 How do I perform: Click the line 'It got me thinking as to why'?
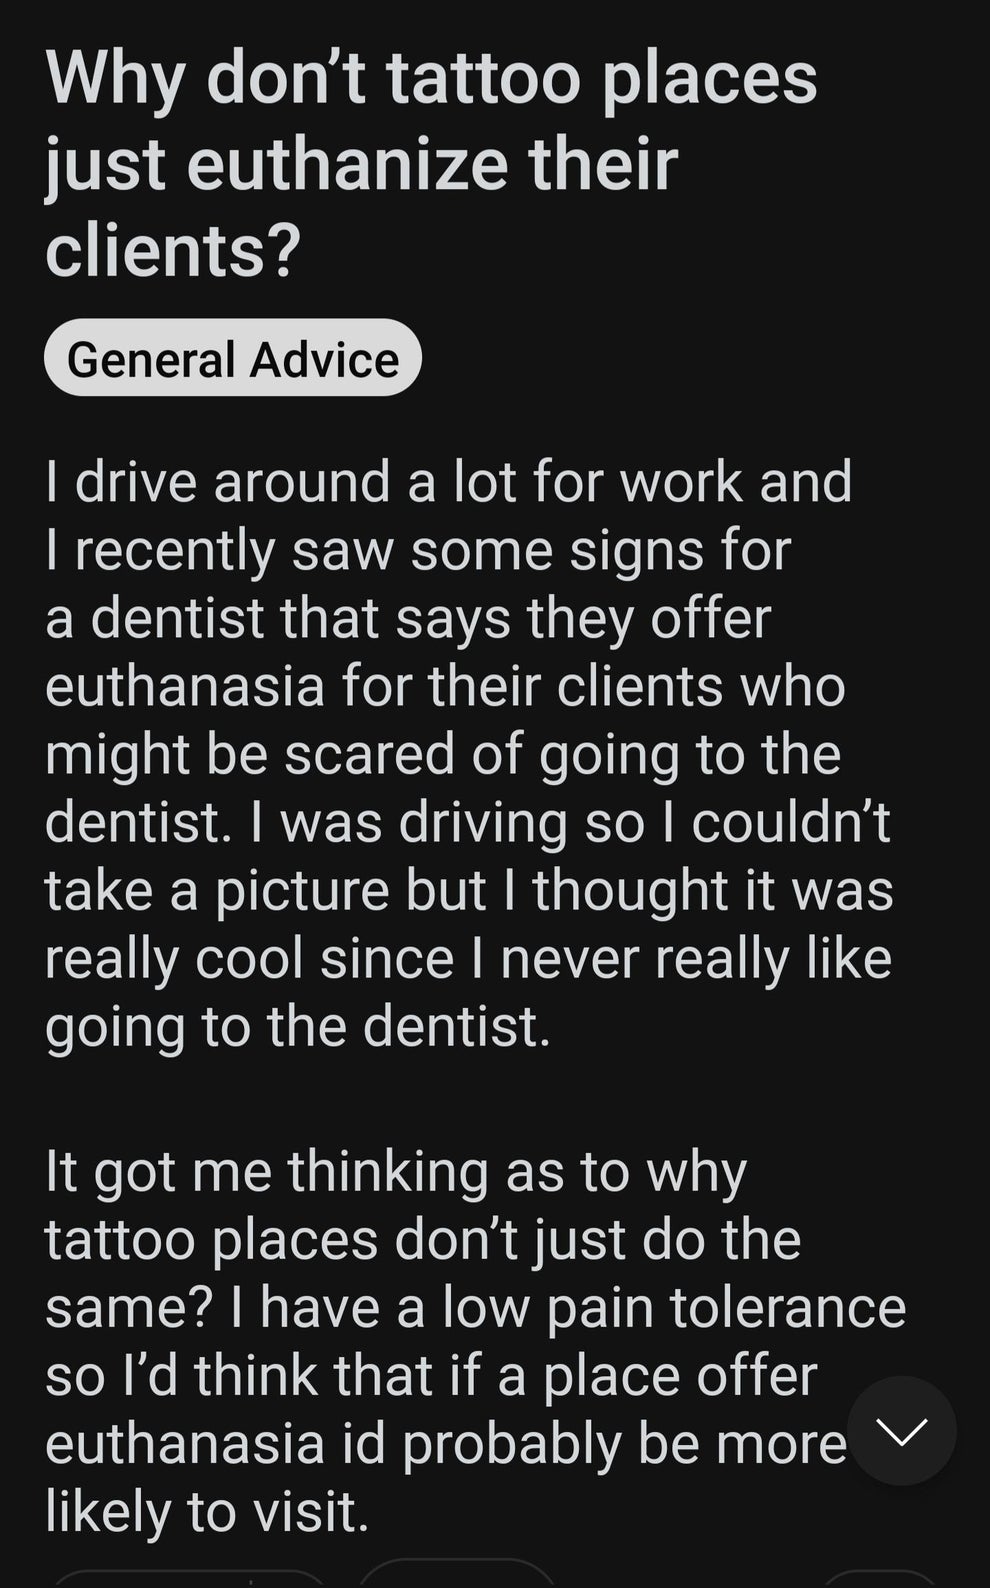click(396, 1171)
